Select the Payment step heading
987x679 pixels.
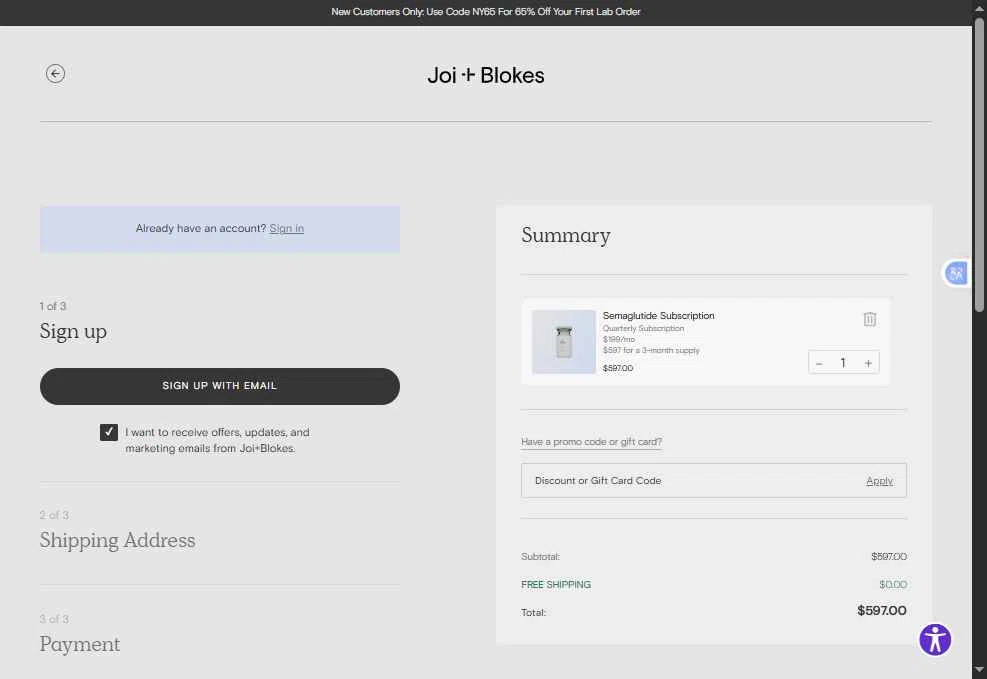pos(79,644)
